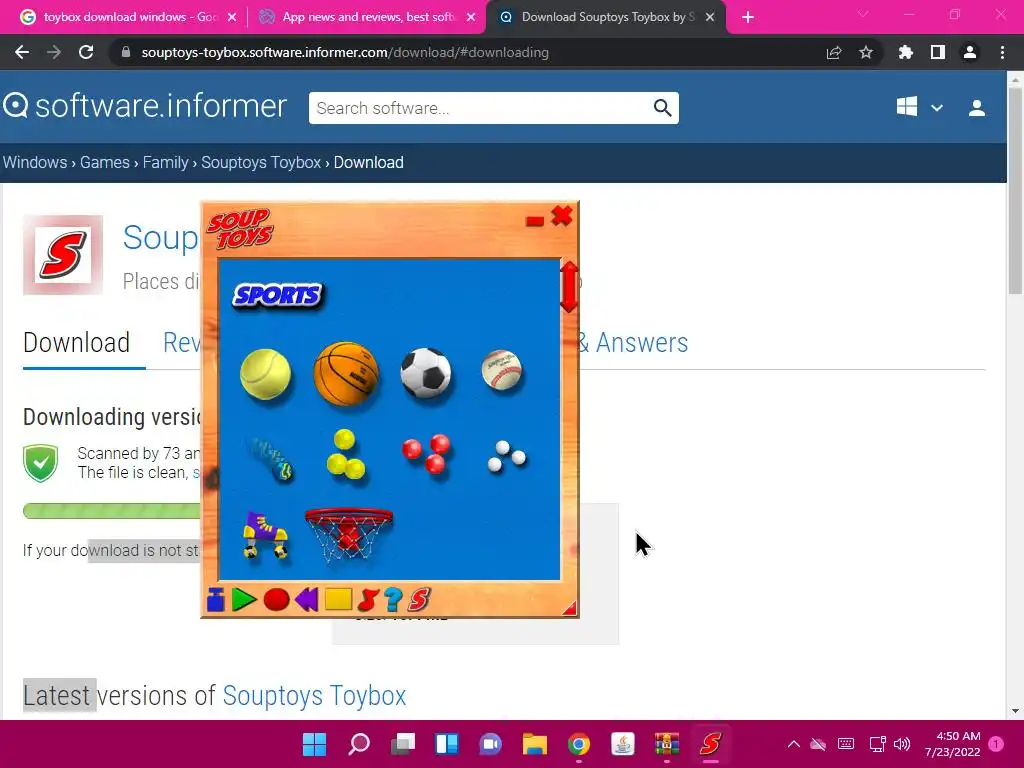The image size is (1024, 768).
Task: Click the red up-down arrow in Toybox
Action: [569, 287]
